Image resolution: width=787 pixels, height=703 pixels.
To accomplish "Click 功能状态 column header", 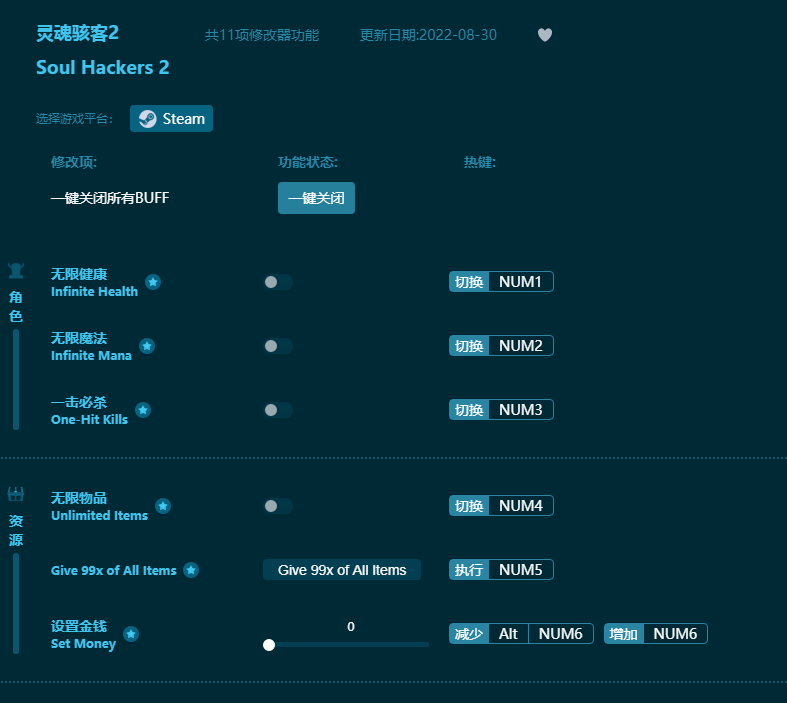I will coord(308,162).
